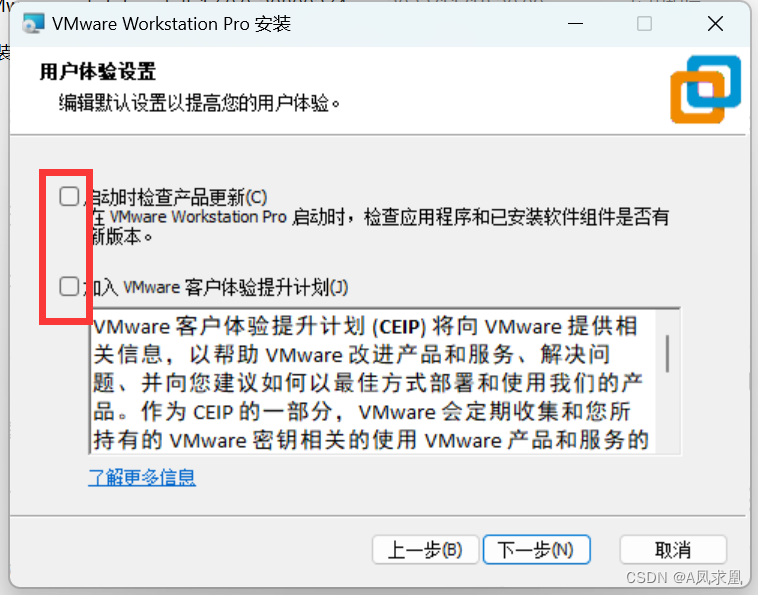This screenshot has height=595, width=758.
Task: Click the scrollbar track below the thumb
Action: [x=668, y=413]
